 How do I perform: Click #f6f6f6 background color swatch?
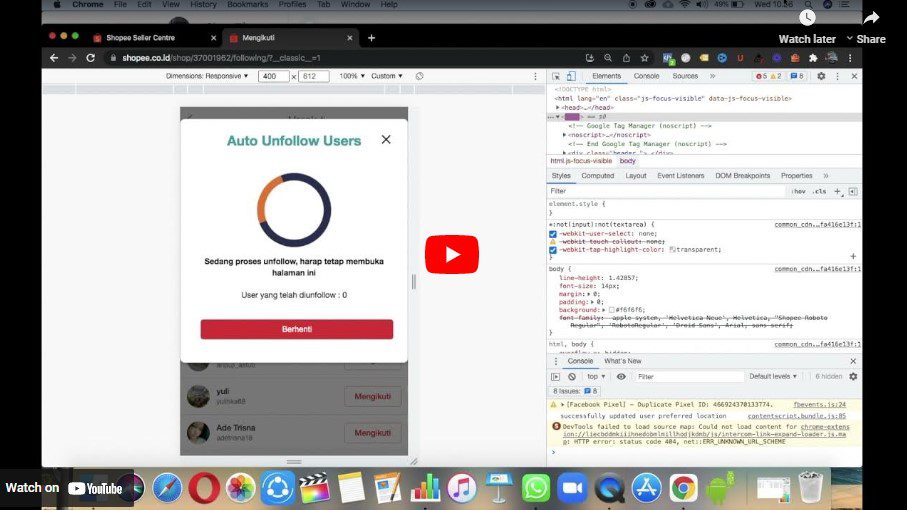pos(611,310)
